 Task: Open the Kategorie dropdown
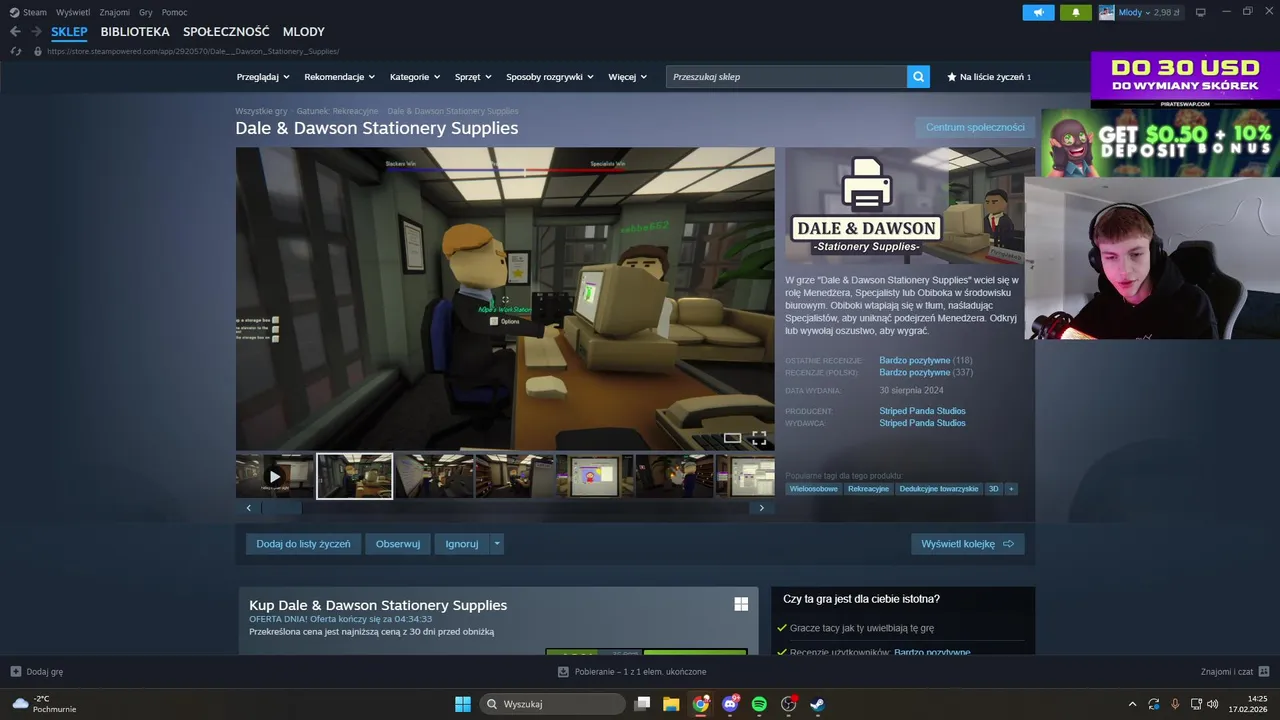[x=415, y=77]
